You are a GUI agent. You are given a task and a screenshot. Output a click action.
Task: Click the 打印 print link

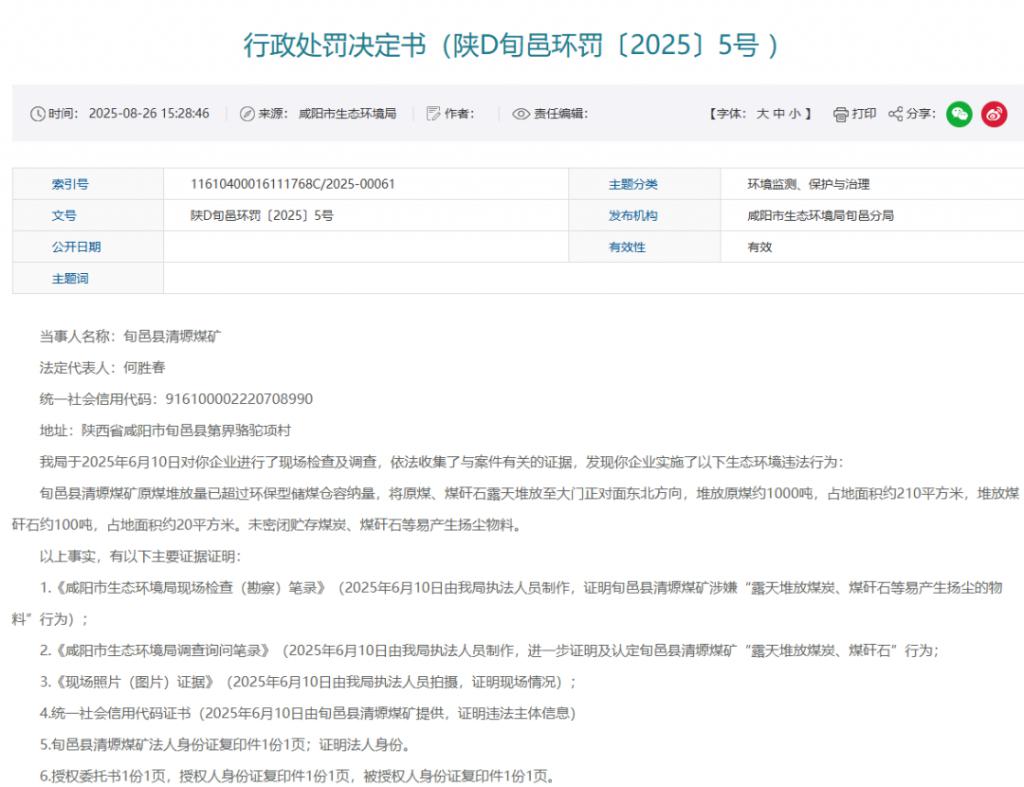[864, 114]
